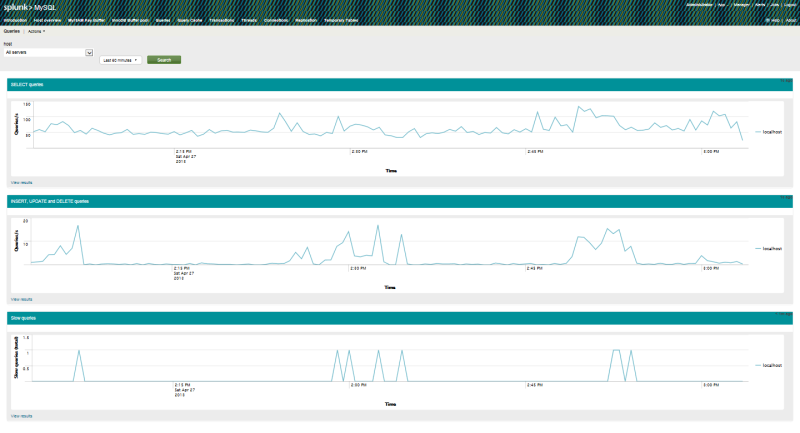This screenshot has height=433, width=800.
Task: Open the Help link
Action: pos(775,20)
